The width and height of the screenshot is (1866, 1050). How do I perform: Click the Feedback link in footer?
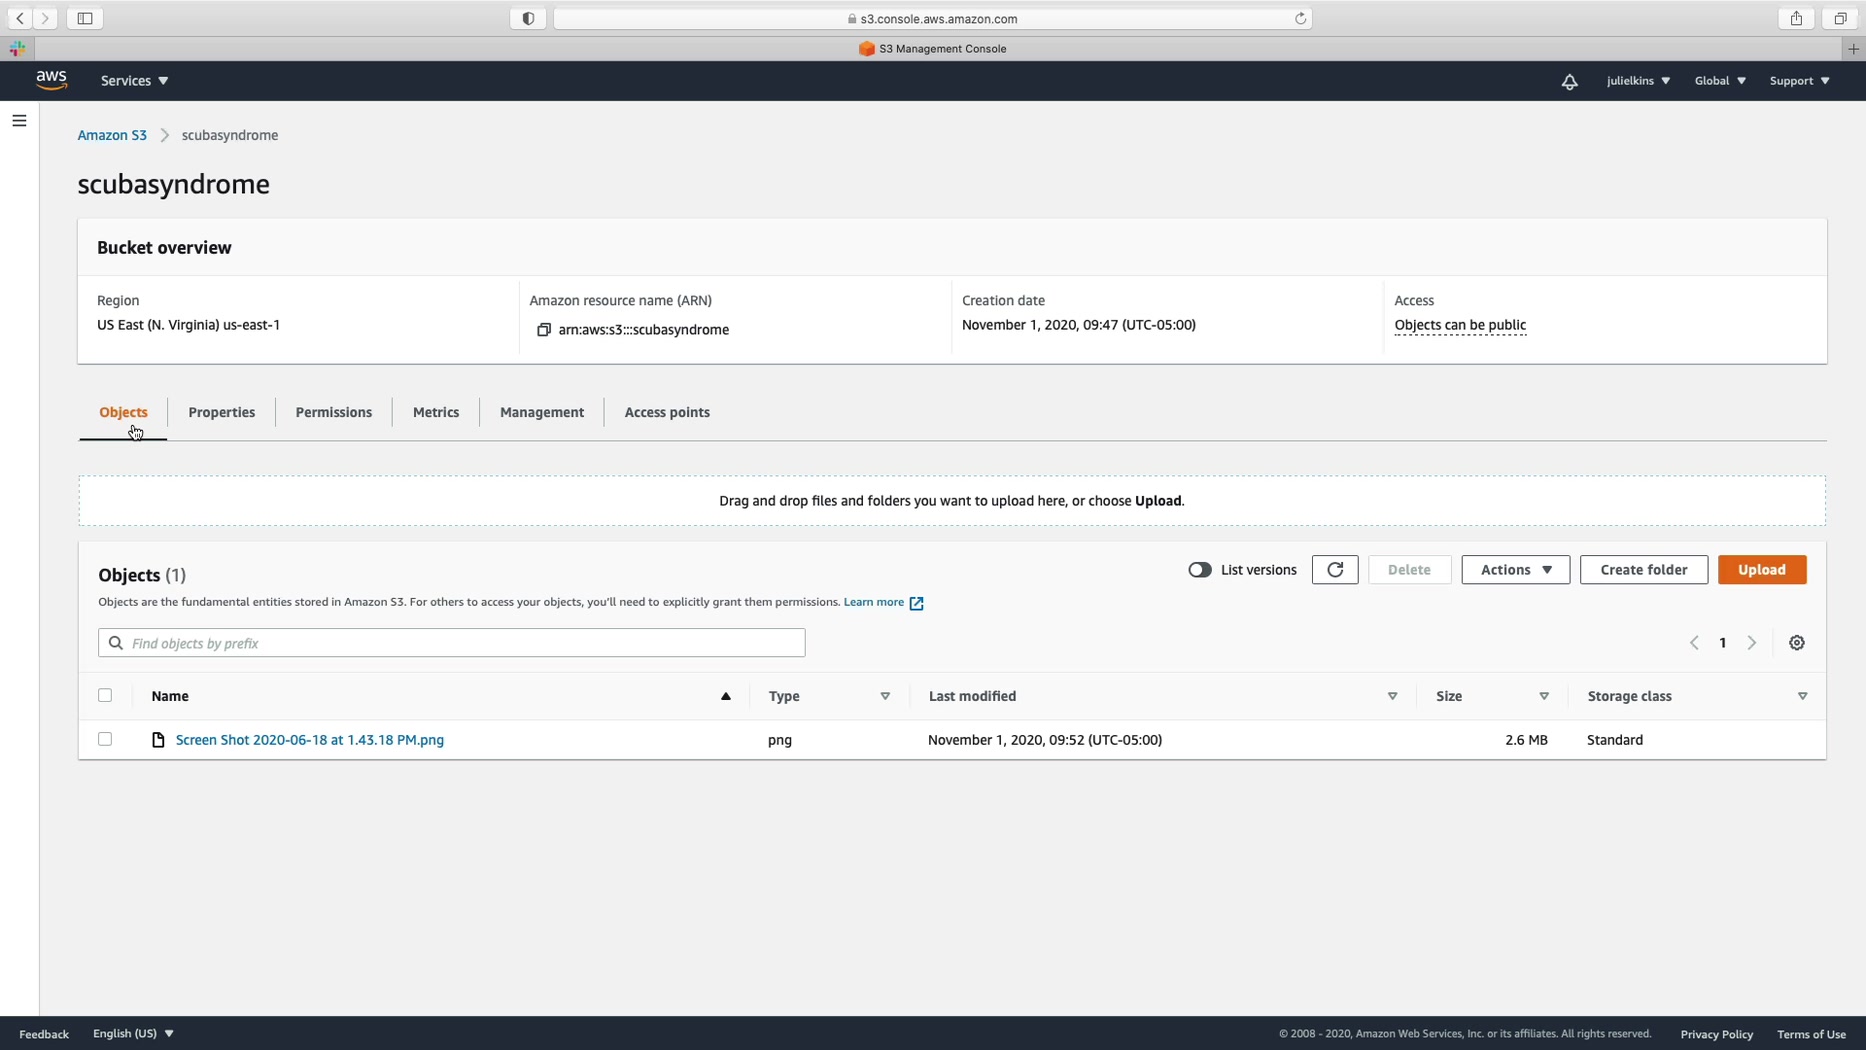click(x=44, y=1034)
